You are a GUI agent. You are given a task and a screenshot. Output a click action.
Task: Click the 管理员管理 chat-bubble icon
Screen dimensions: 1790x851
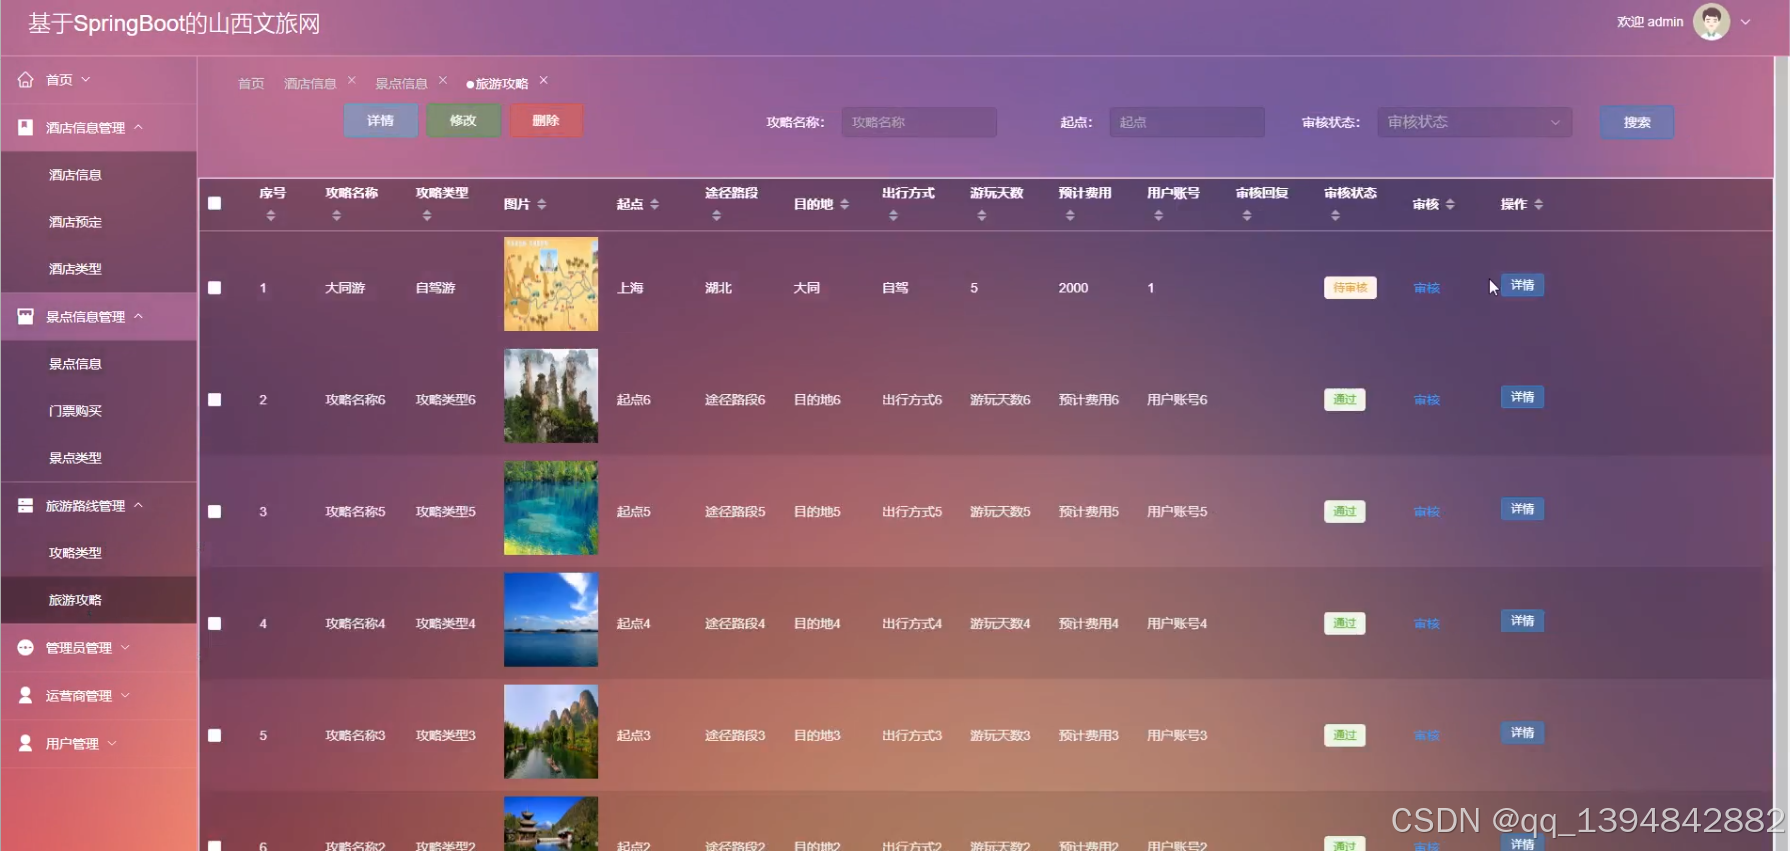pos(25,648)
